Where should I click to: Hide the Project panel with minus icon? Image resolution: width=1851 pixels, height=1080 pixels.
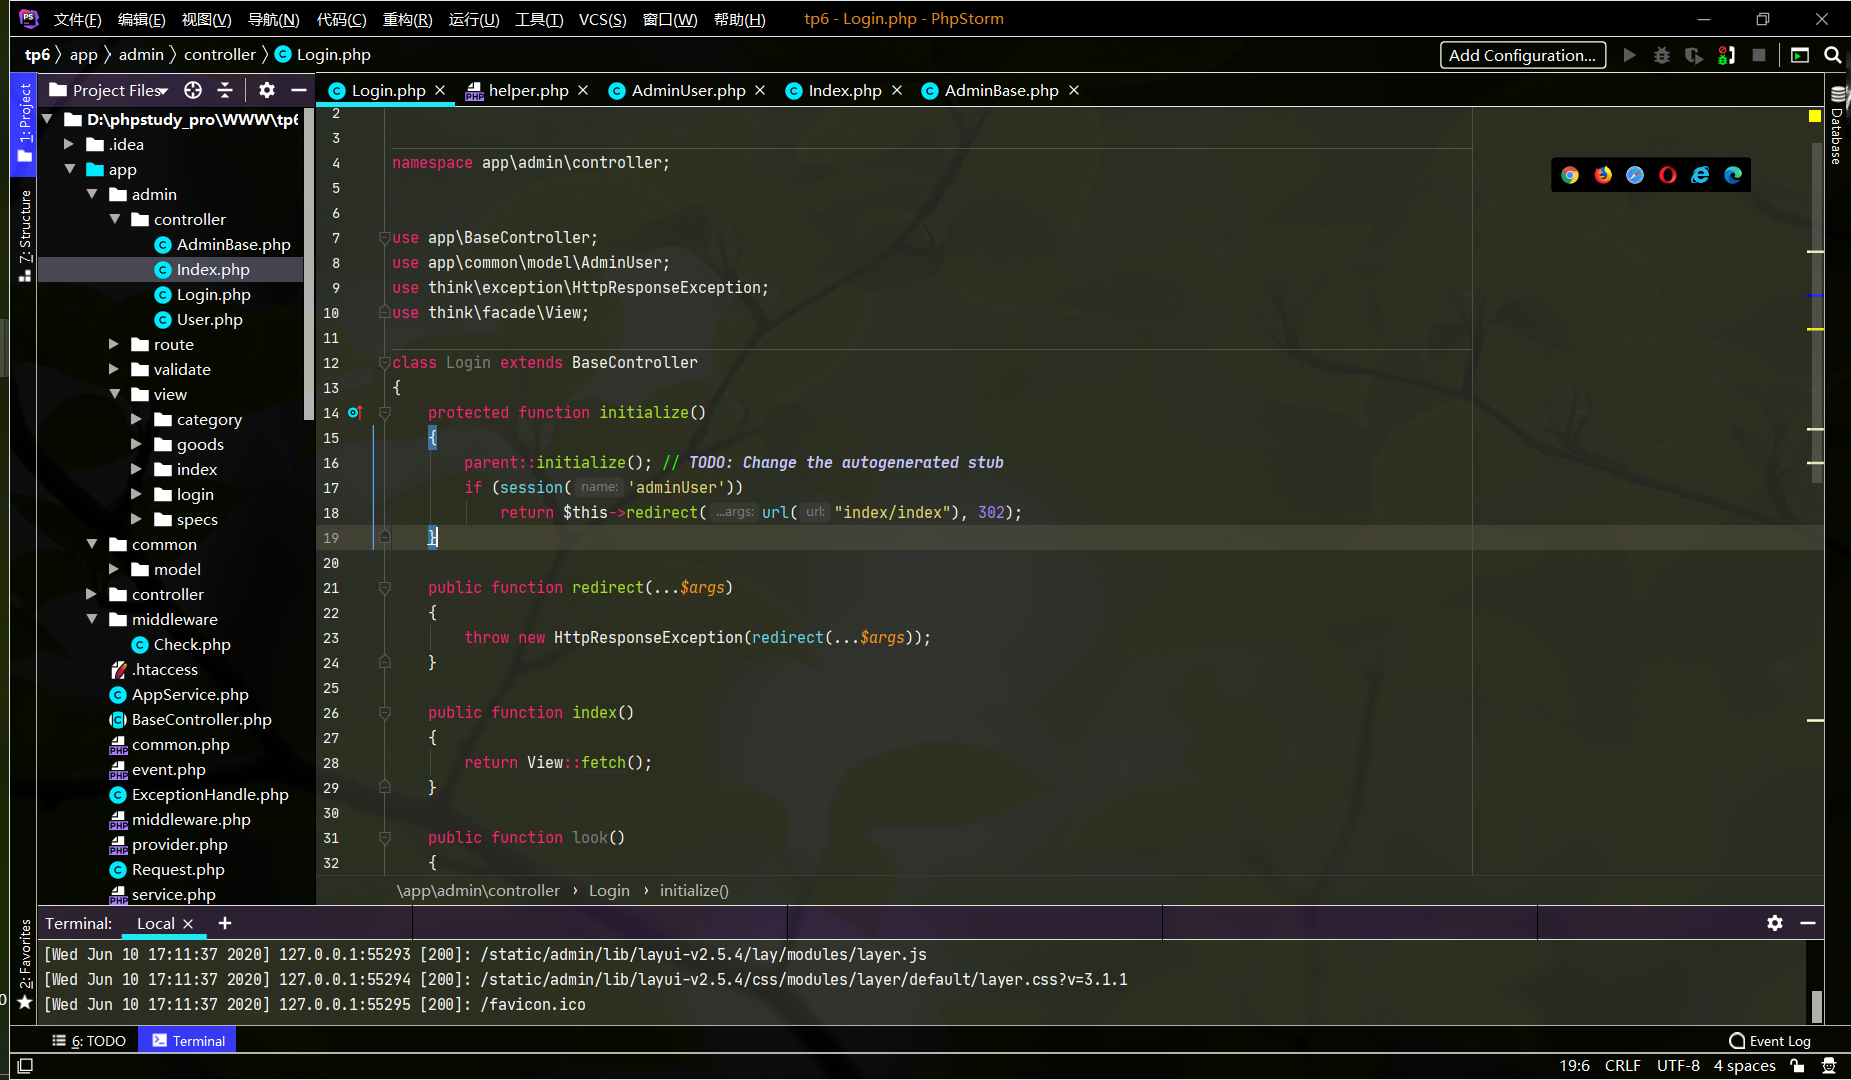click(298, 90)
